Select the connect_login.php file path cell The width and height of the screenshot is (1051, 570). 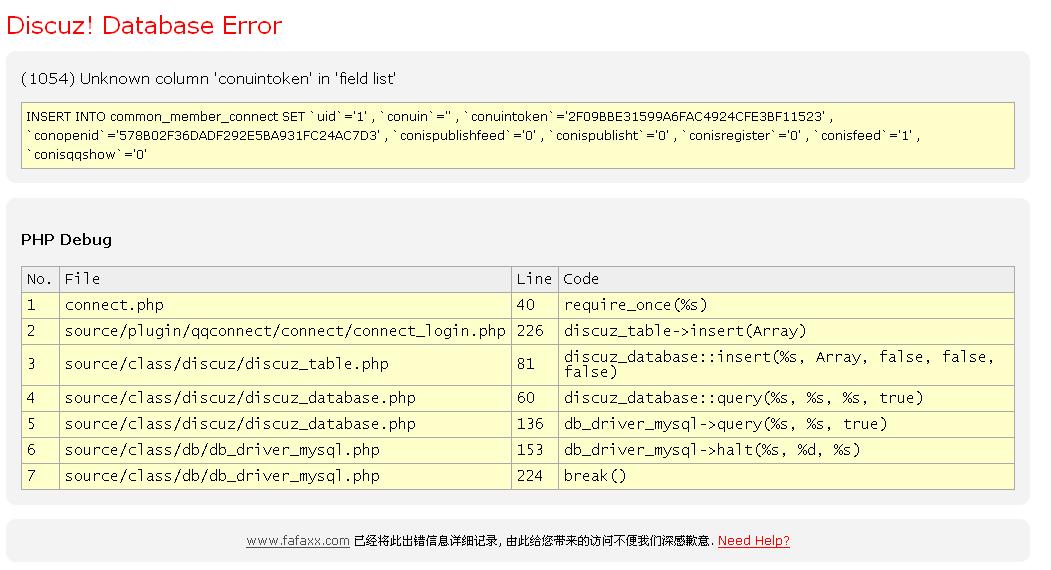[x=285, y=331]
